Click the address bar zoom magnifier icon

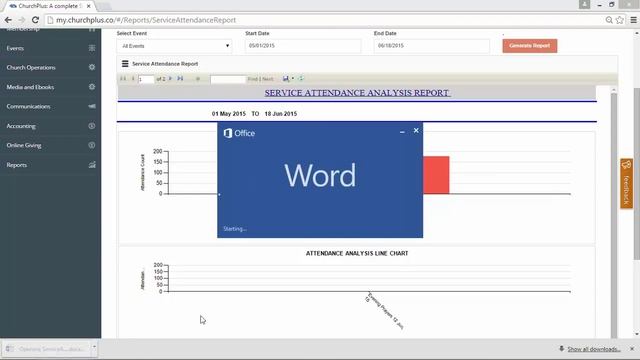coord(609,20)
